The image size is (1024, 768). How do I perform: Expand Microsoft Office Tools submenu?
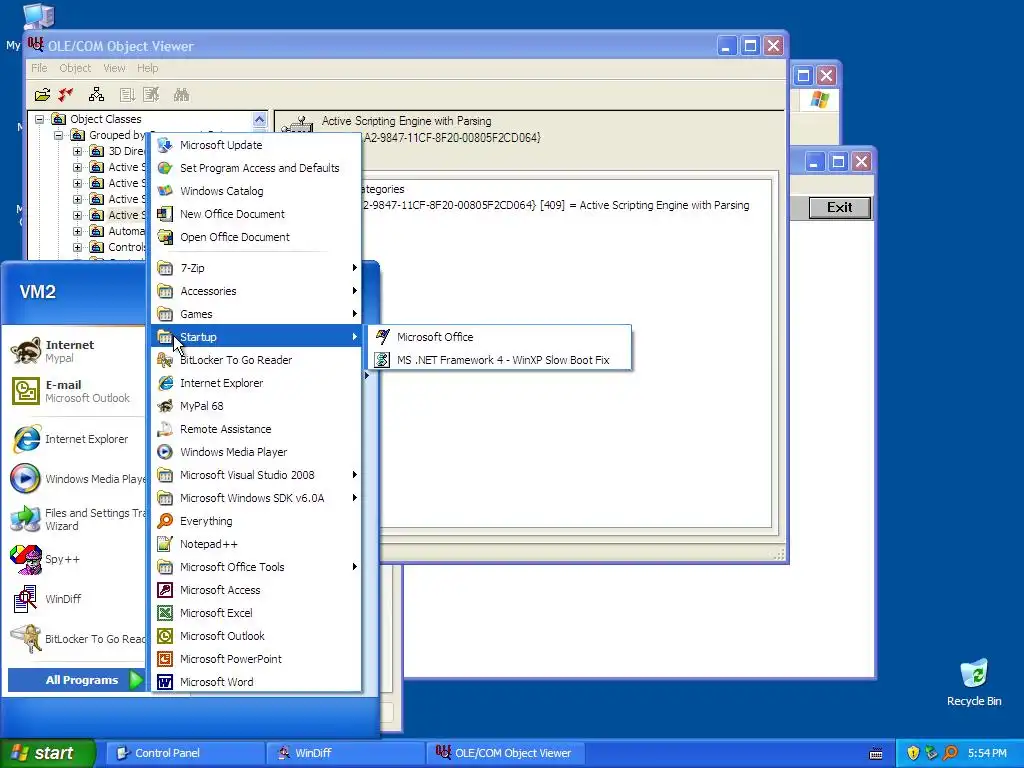coord(256,567)
